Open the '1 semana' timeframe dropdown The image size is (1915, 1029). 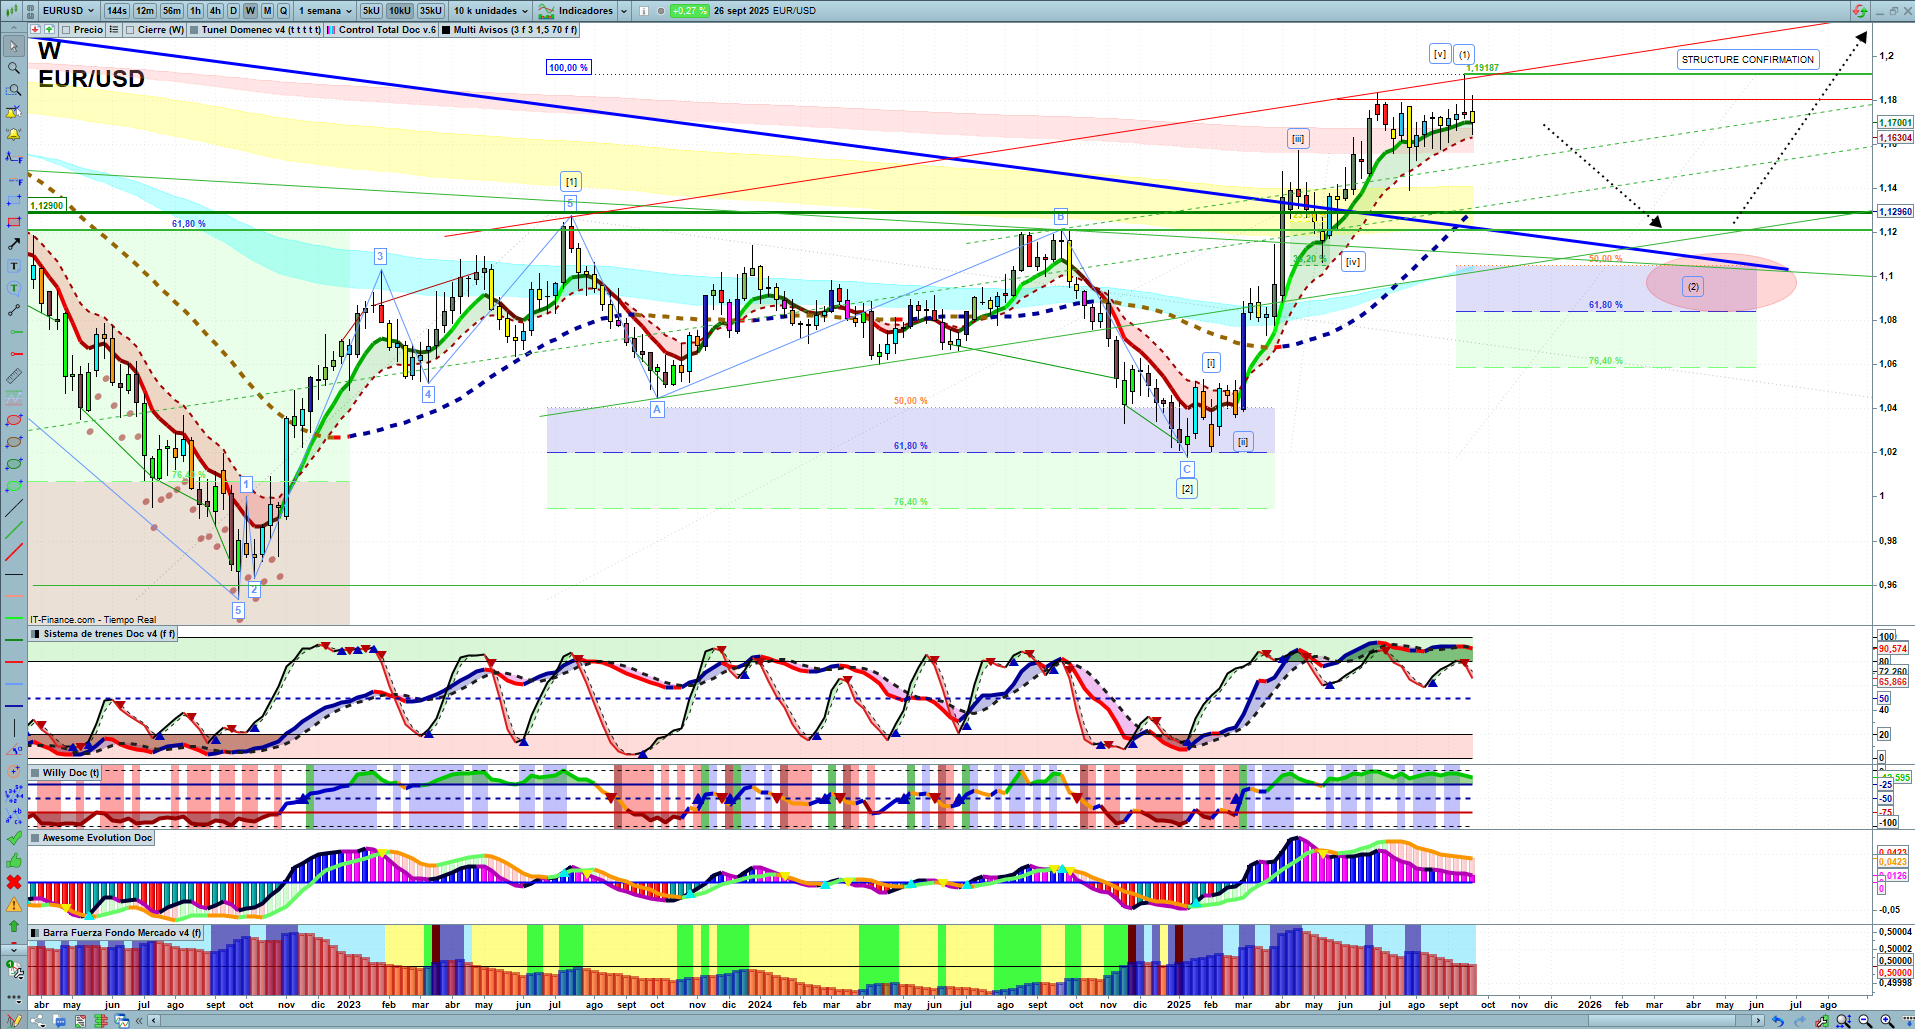(326, 11)
